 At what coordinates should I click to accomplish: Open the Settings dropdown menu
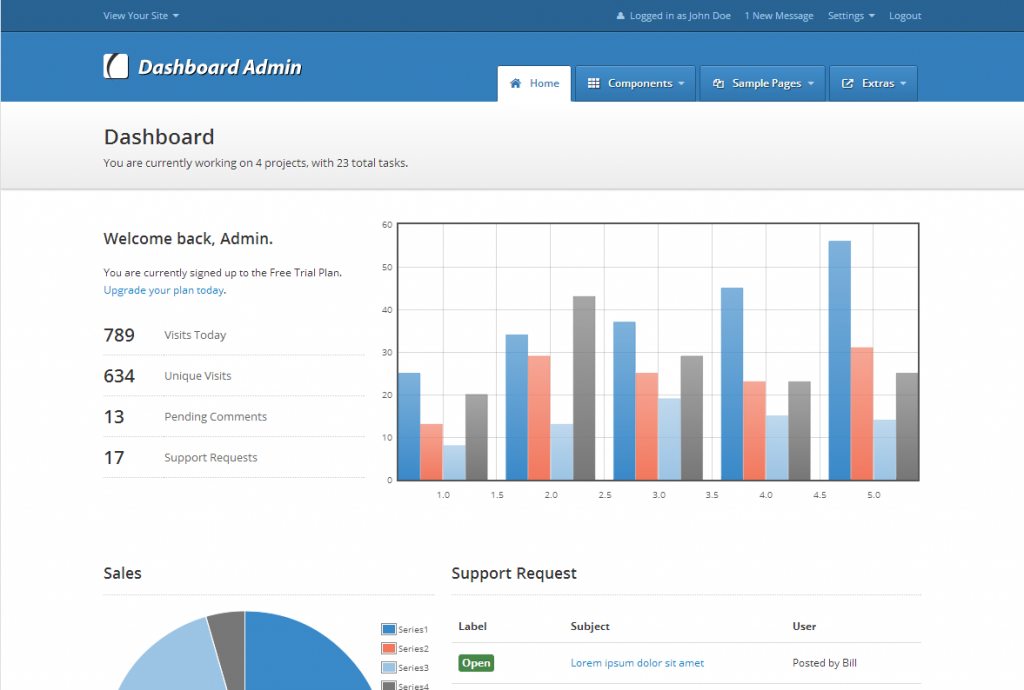pyautogui.click(x=851, y=16)
